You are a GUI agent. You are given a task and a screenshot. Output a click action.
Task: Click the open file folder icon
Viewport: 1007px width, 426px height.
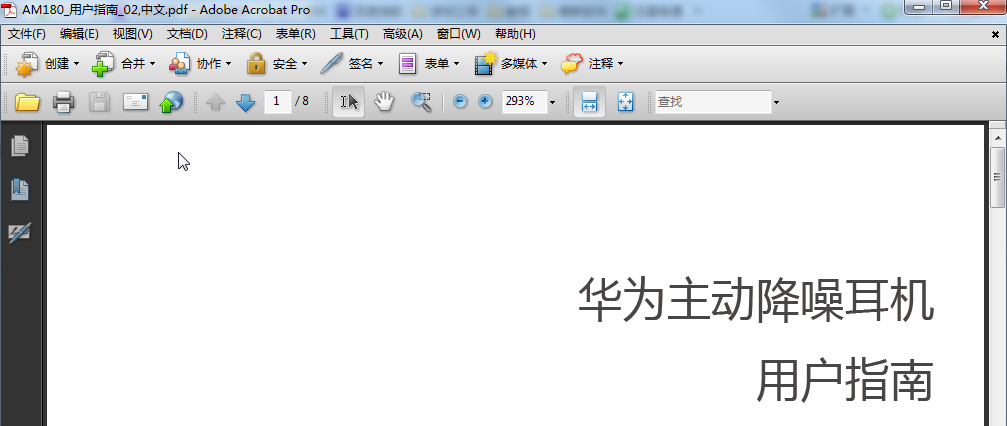tap(28, 102)
